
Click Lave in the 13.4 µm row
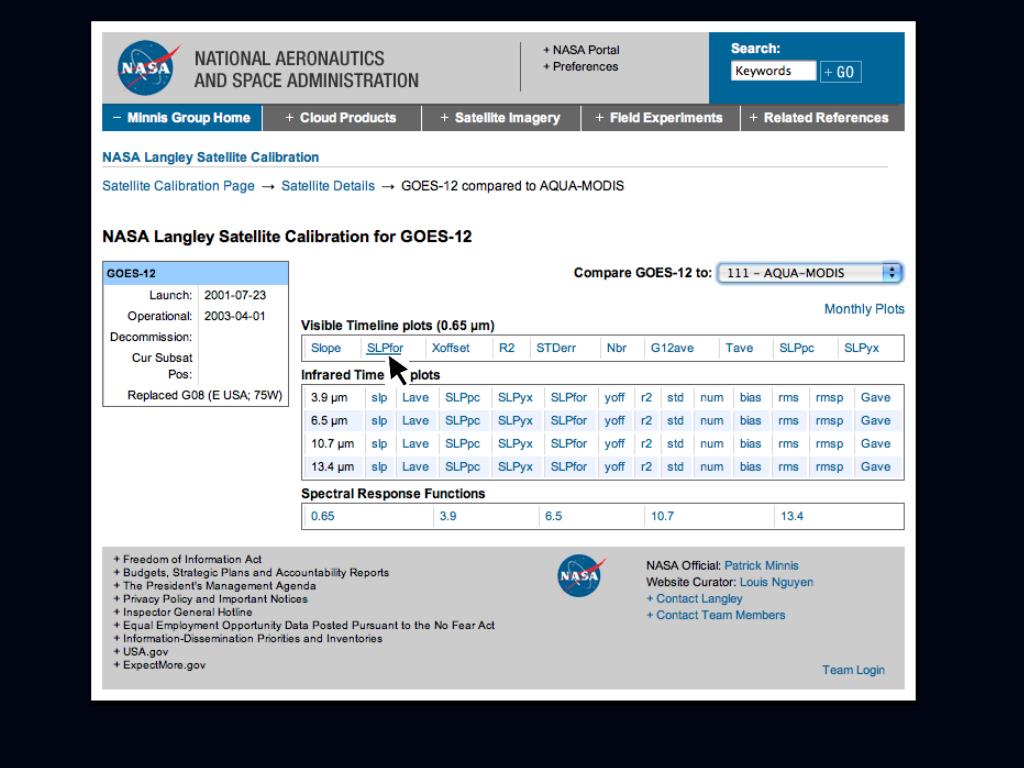[415, 467]
